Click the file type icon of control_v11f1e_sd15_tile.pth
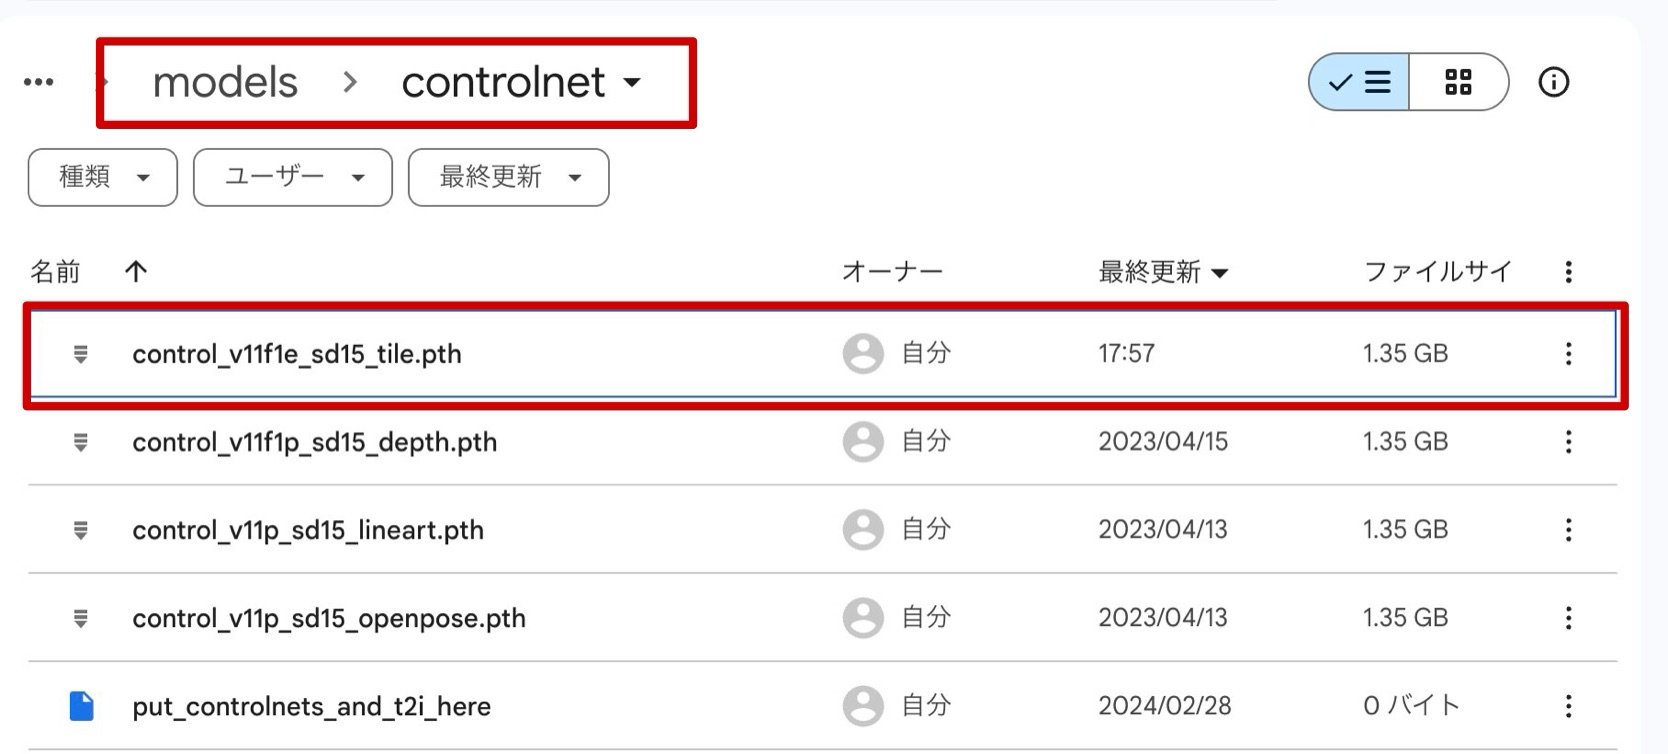Image resolution: width=1668 pixels, height=754 pixels. 80,353
